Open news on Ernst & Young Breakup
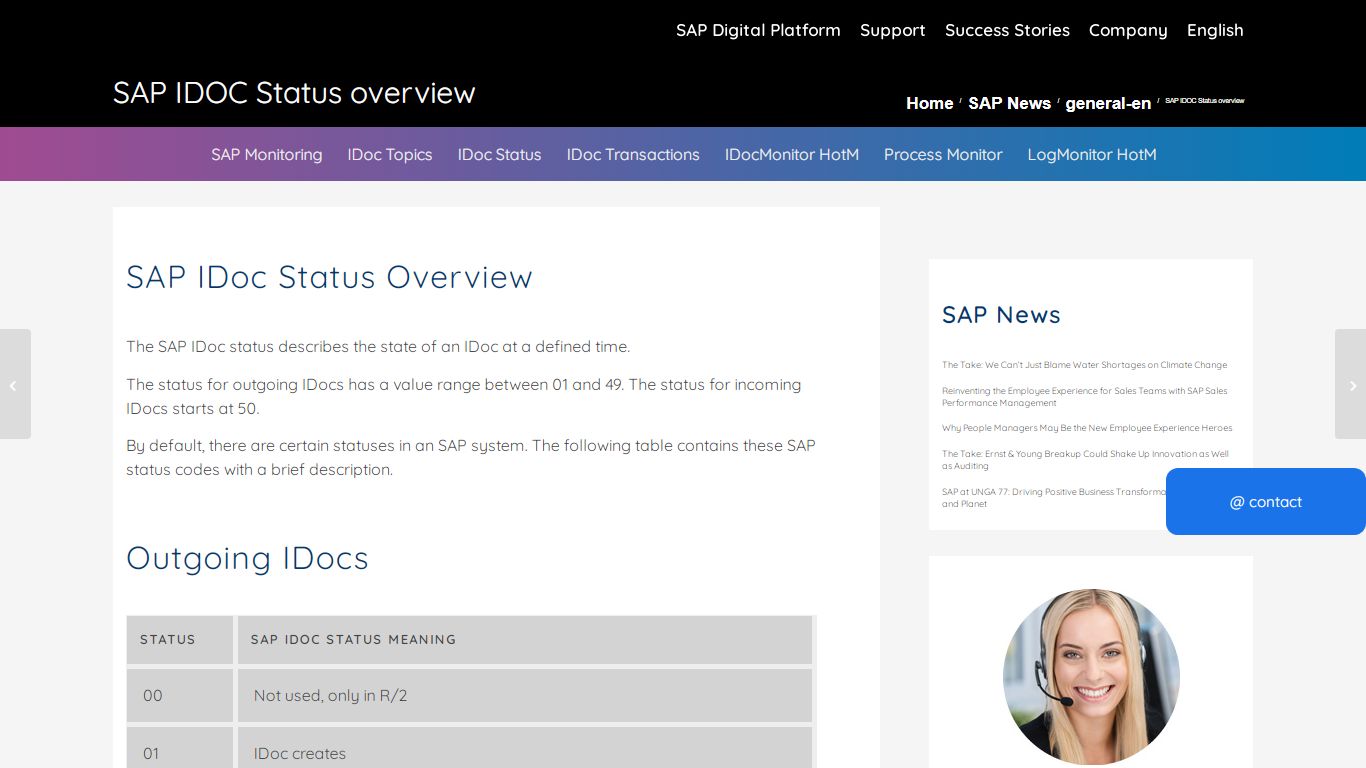 (x=1085, y=460)
